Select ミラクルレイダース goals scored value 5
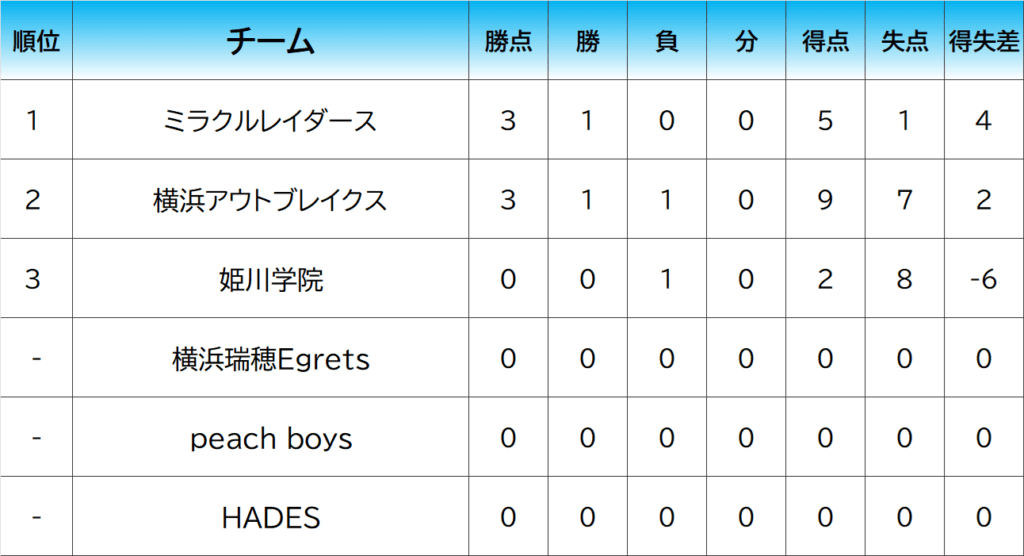The image size is (1024, 556). 825,121
